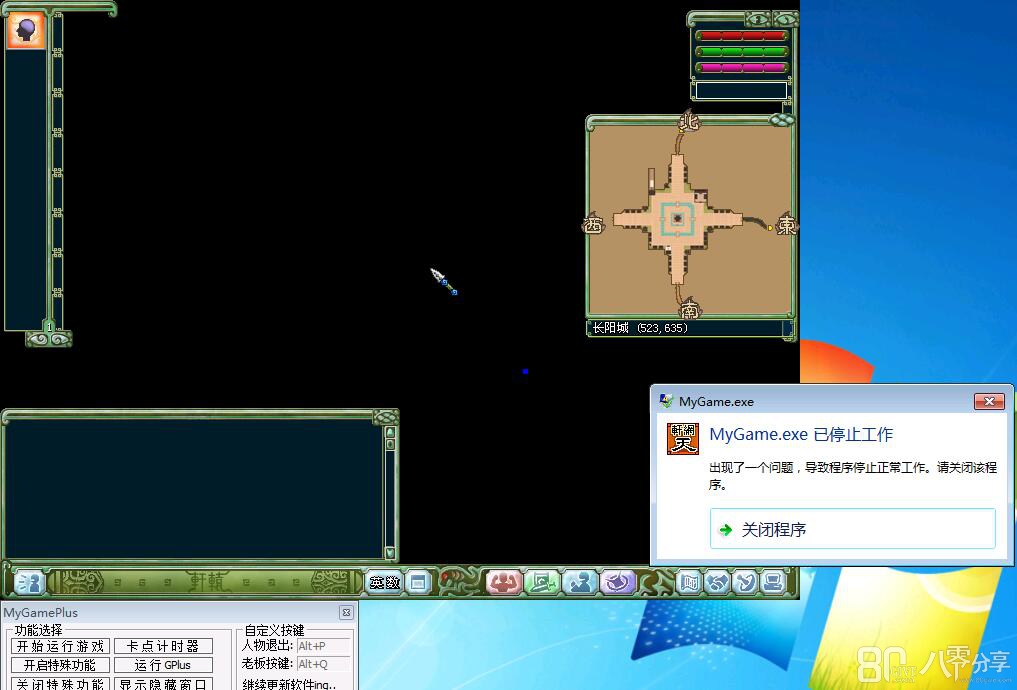Click the green energy bar
Screen dimensions: 1017x690
[x=742, y=52]
